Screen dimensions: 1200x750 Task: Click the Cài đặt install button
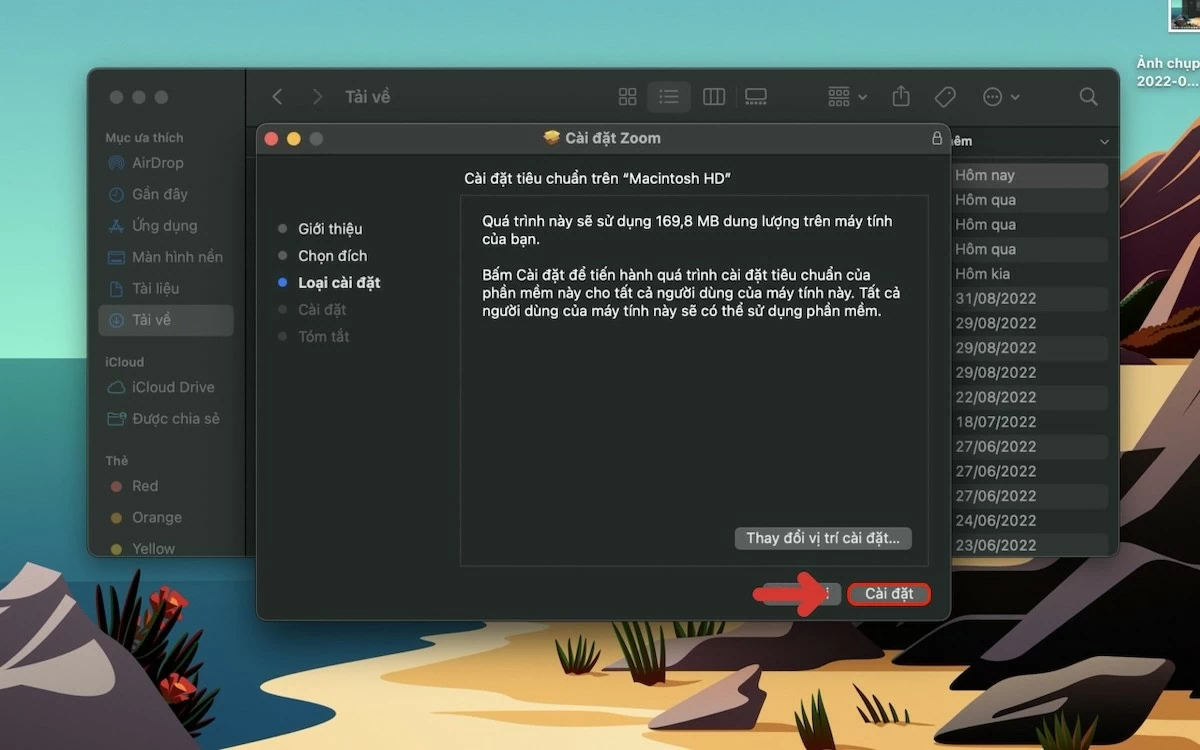pos(888,594)
